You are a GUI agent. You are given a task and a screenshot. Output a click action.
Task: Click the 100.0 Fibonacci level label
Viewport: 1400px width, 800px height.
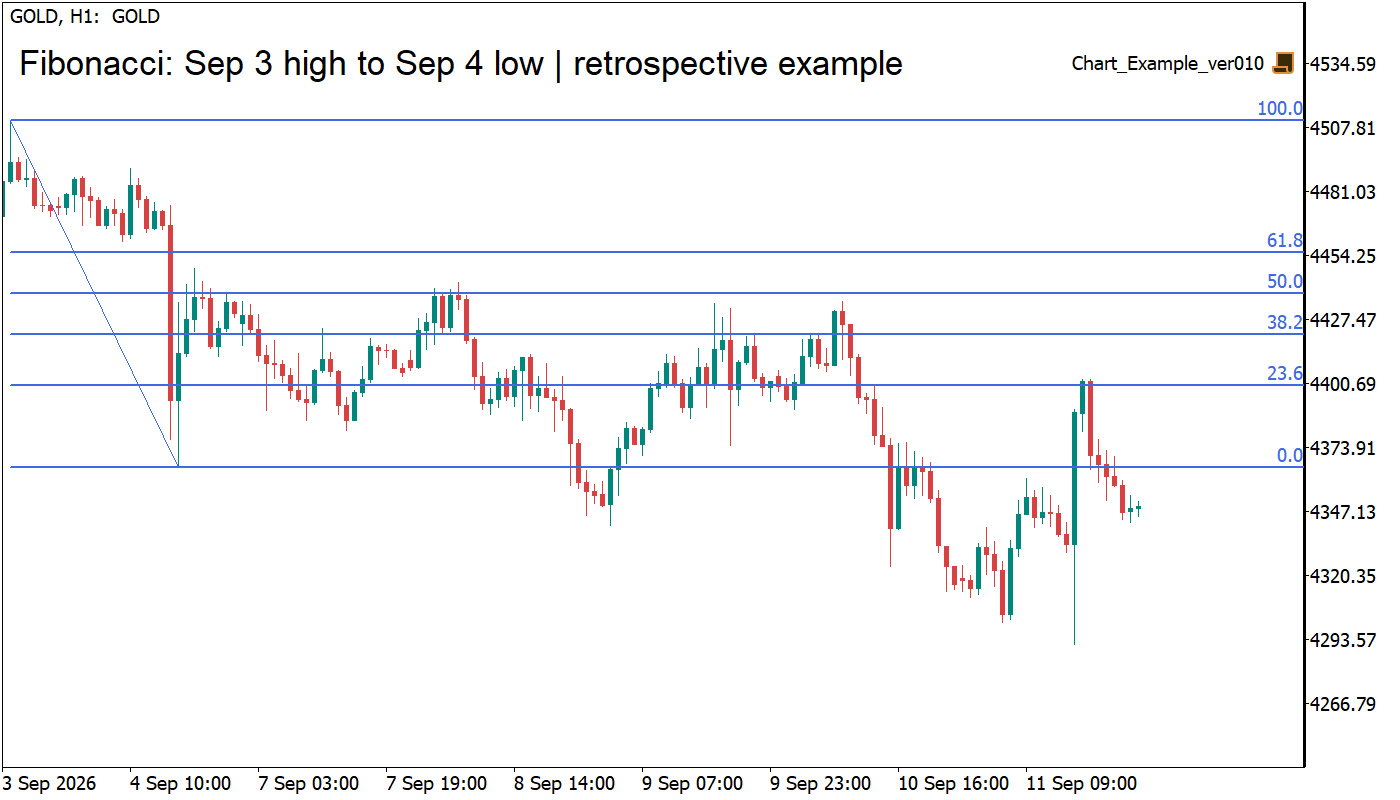(1280, 109)
